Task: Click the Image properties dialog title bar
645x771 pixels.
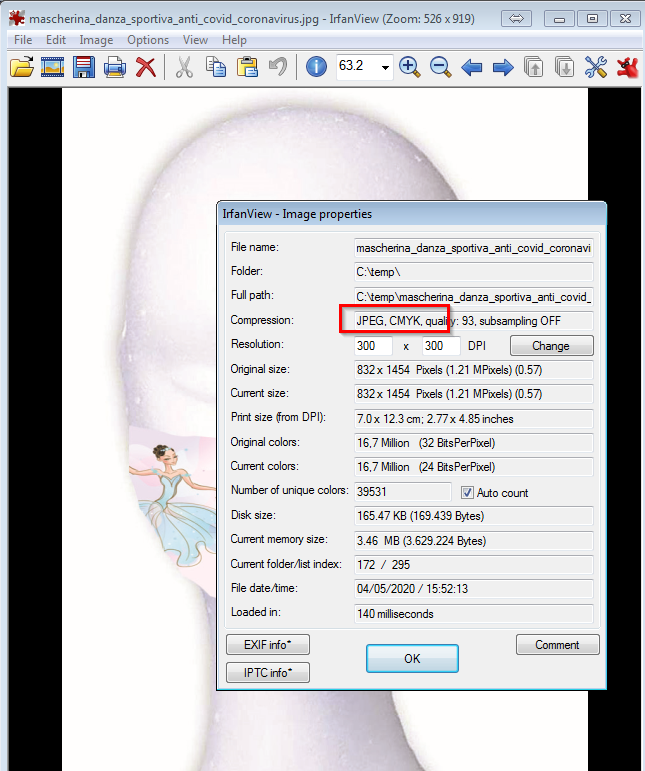Action: (x=411, y=214)
